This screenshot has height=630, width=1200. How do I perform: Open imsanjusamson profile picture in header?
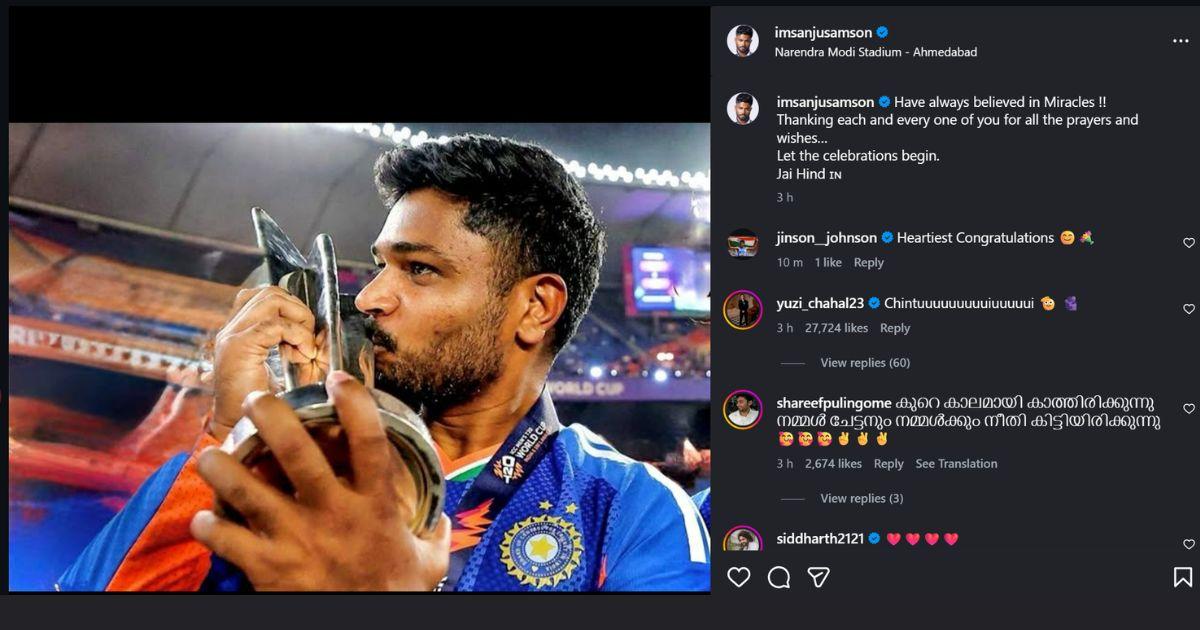(x=742, y=41)
